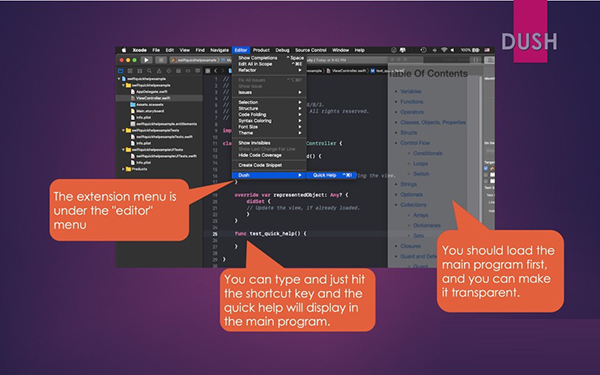This screenshot has height=375, width=600.
Task: Select Assets.xcassets in project navigator
Action: (x=150, y=104)
